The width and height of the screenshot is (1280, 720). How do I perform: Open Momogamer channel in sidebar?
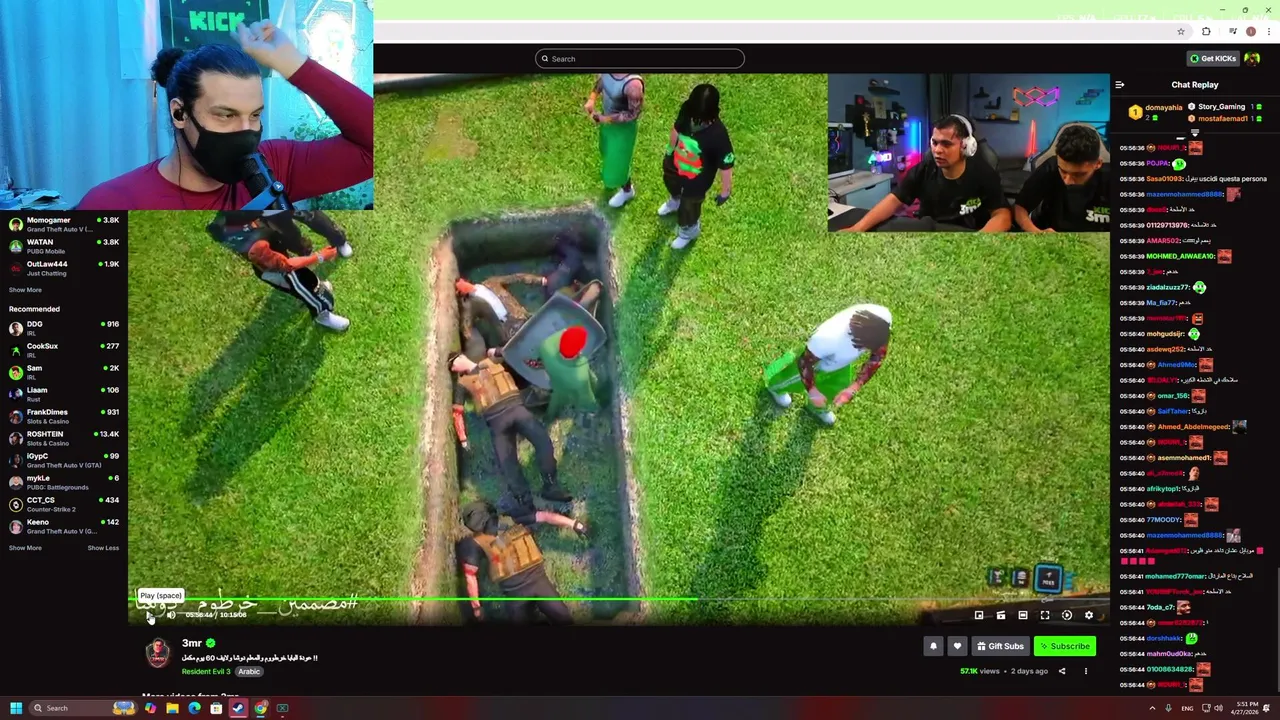pyautogui.click(x=64, y=224)
